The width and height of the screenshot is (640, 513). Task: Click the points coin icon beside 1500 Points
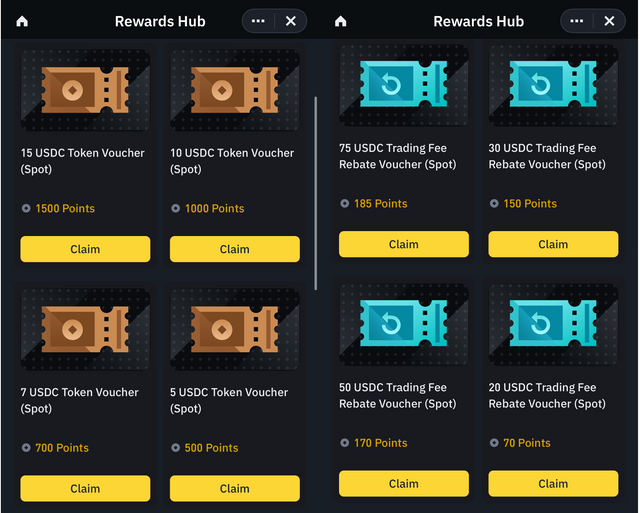pos(26,209)
